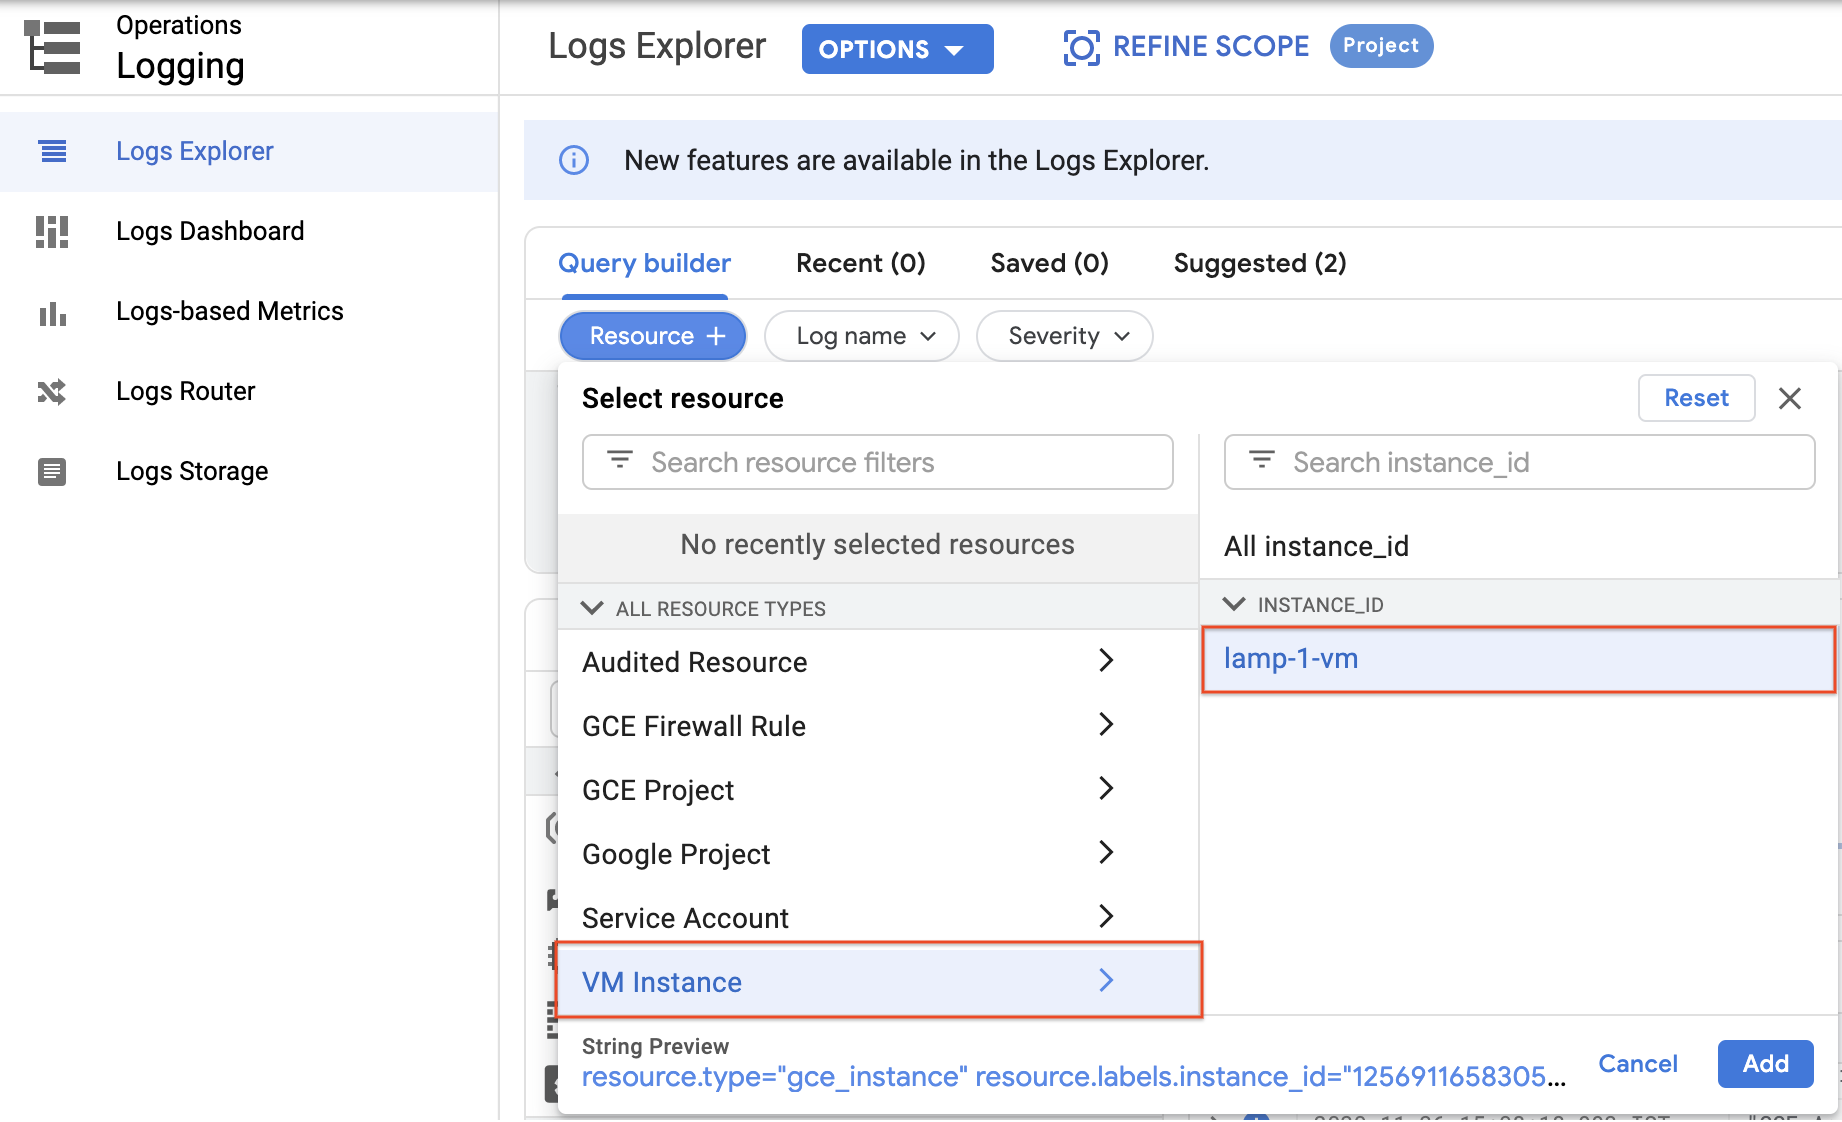The width and height of the screenshot is (1842, 1122).
Task: Click filter icon in instance_id search box
Action: pyautogui.click(x=1262, y=460)
